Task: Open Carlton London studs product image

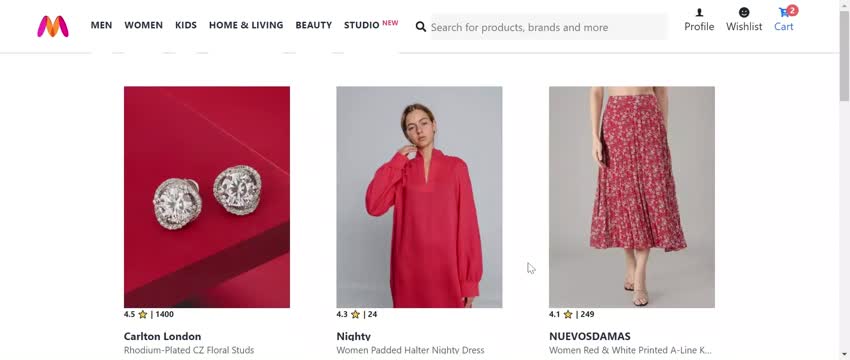Action: [207, 197]
